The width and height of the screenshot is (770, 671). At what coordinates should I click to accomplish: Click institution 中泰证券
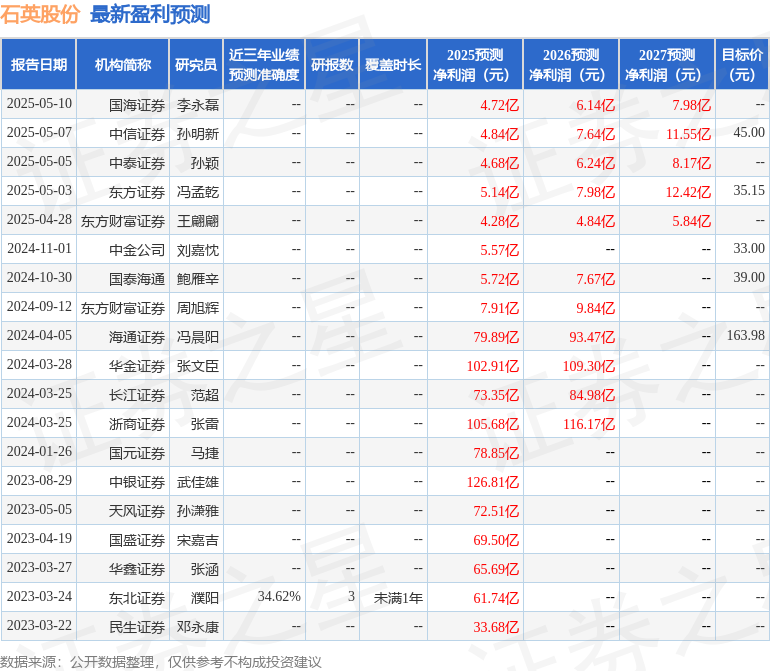(x=137, y=163)
